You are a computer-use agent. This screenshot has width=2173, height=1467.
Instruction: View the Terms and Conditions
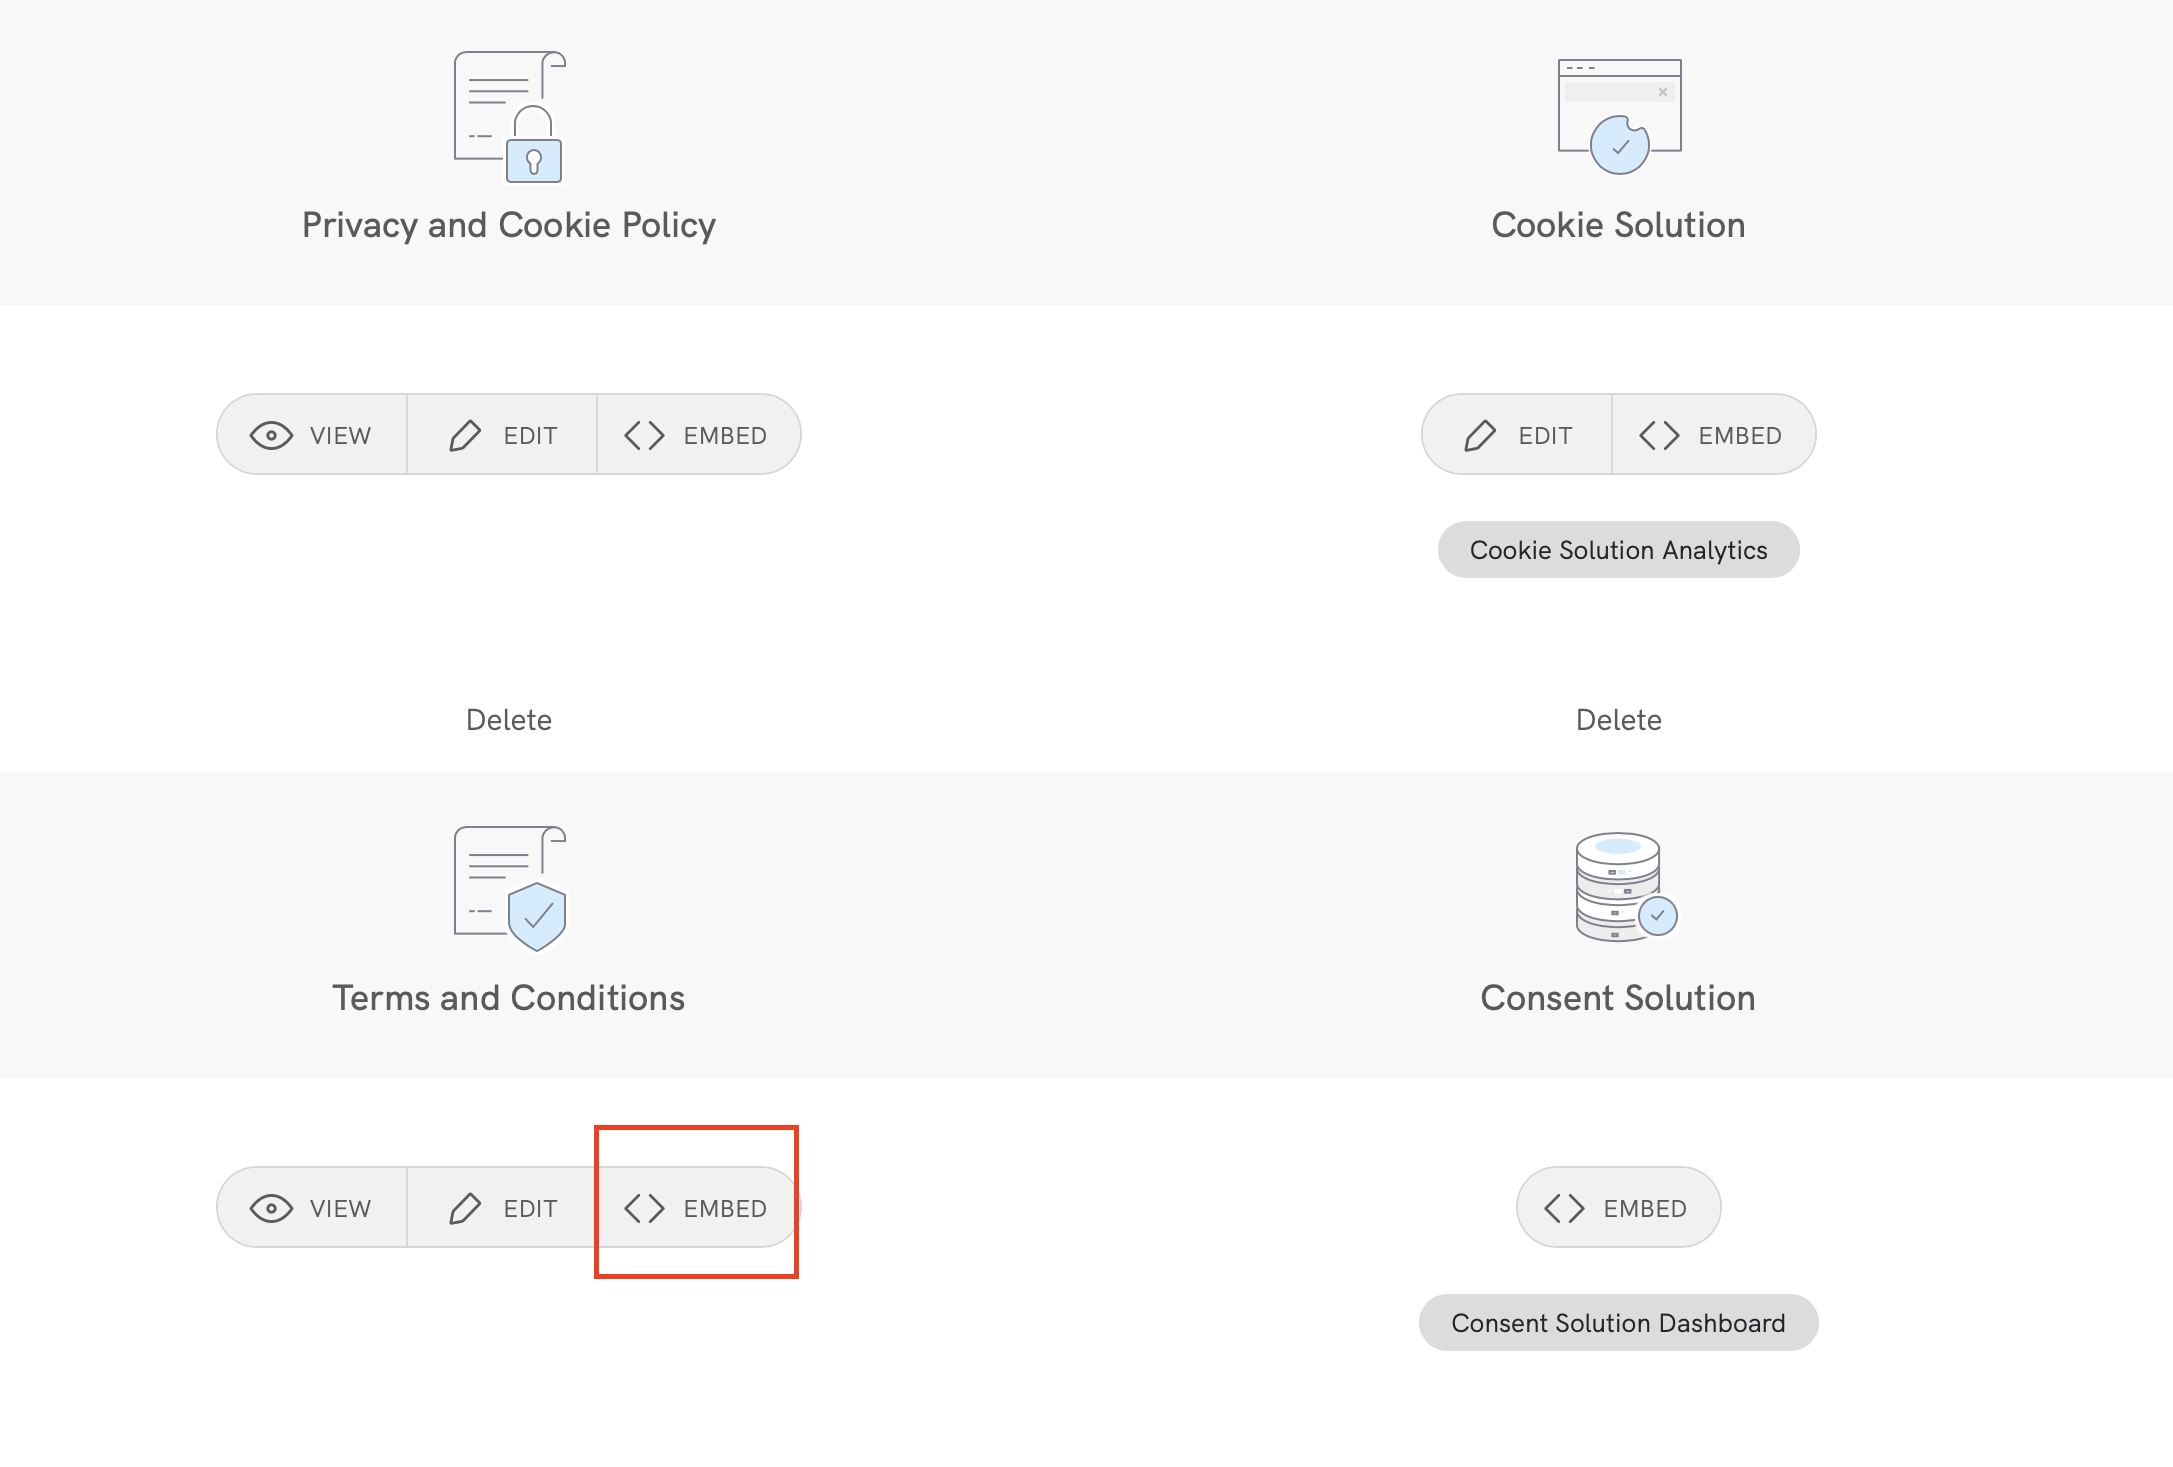tap(312, 1208)
